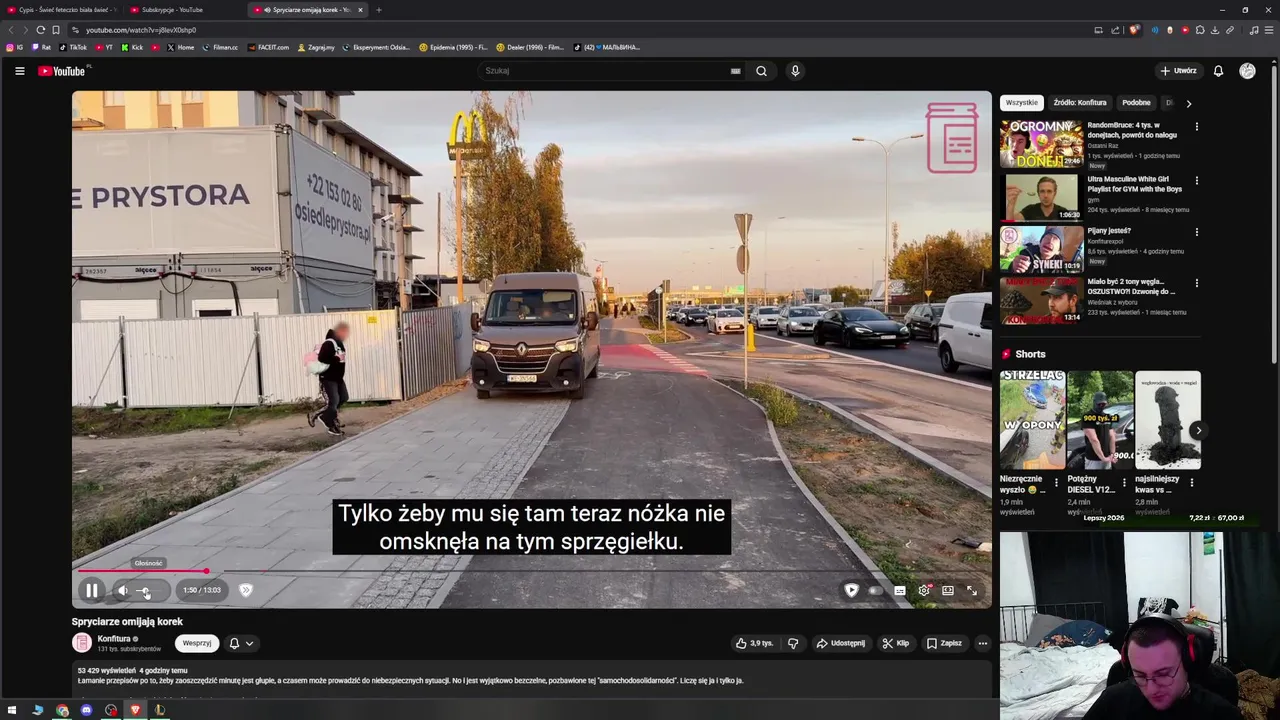1280x720 pixels.
Task: Open the TikTok bookmark
Action: click(x=73, y=47)
